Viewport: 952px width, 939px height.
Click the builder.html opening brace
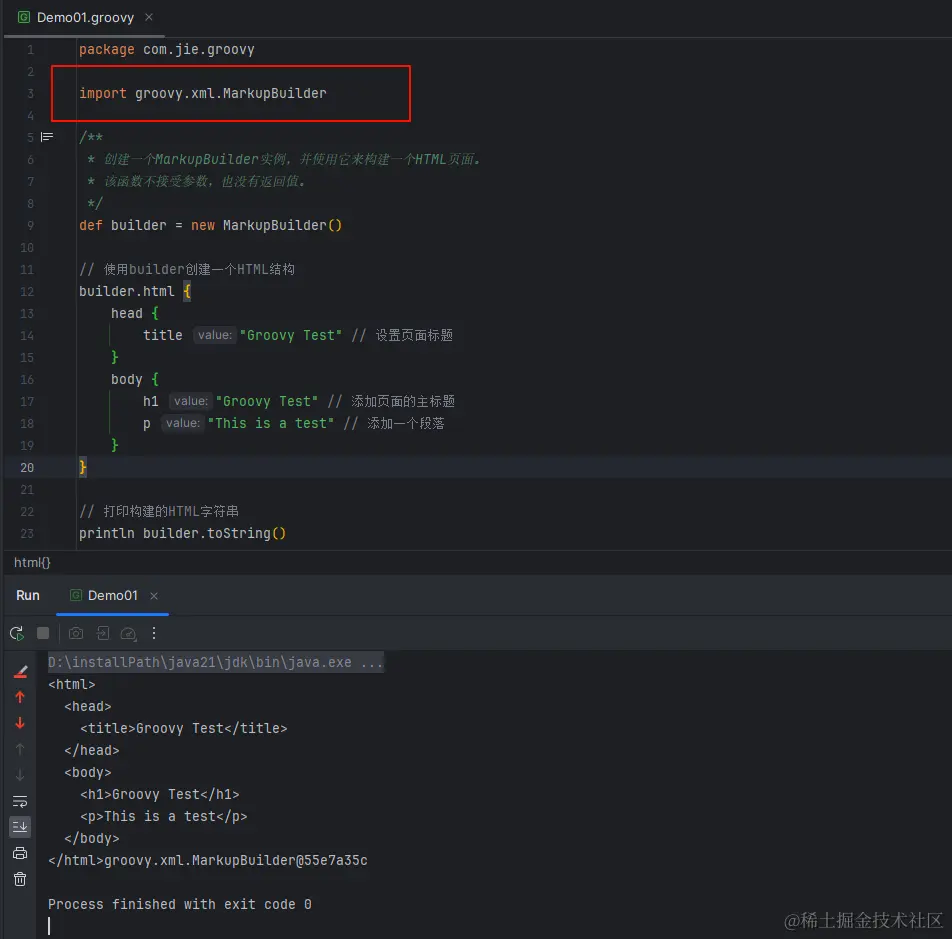187,291
